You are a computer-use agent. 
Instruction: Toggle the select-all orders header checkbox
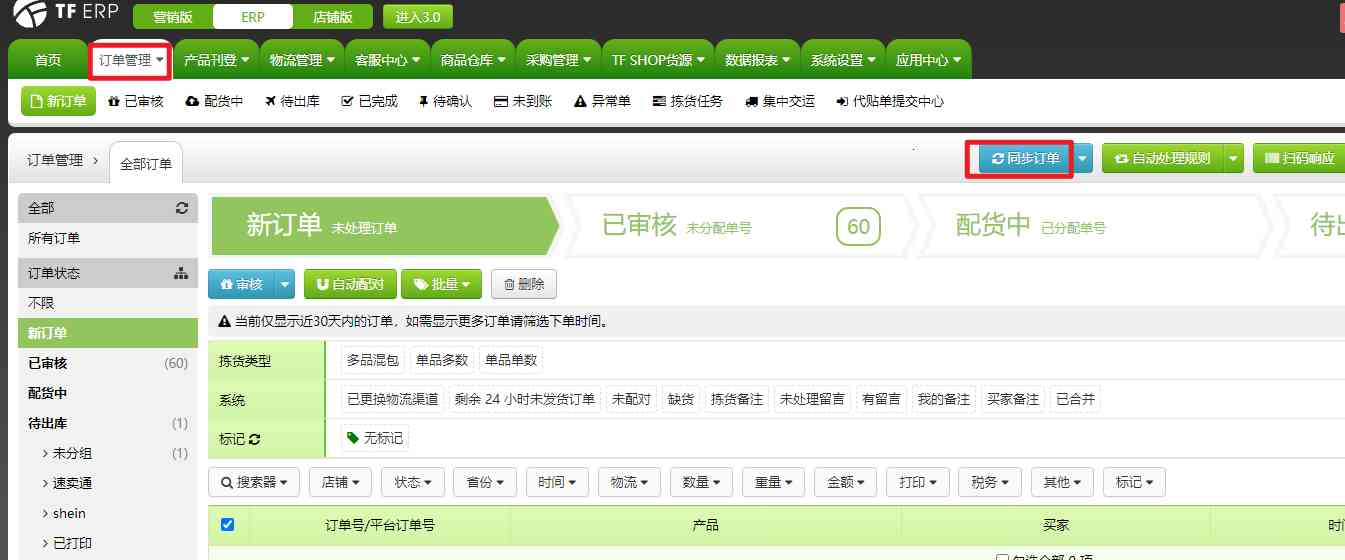(x=227, y=524)
